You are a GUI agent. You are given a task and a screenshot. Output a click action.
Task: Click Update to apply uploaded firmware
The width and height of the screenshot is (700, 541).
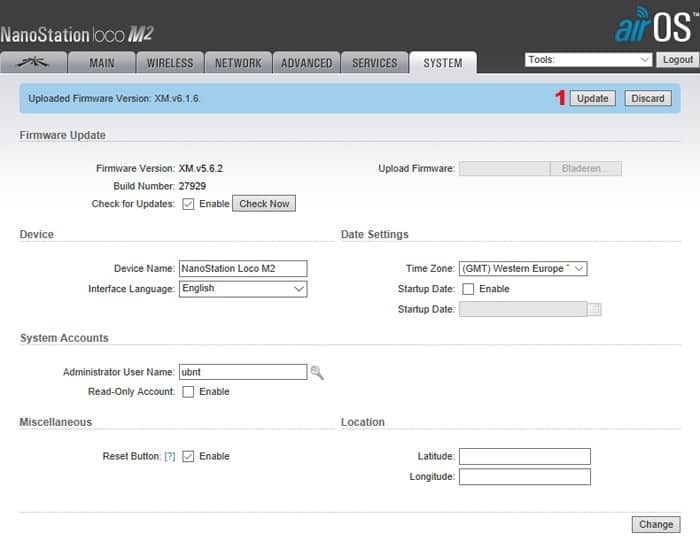592,98
